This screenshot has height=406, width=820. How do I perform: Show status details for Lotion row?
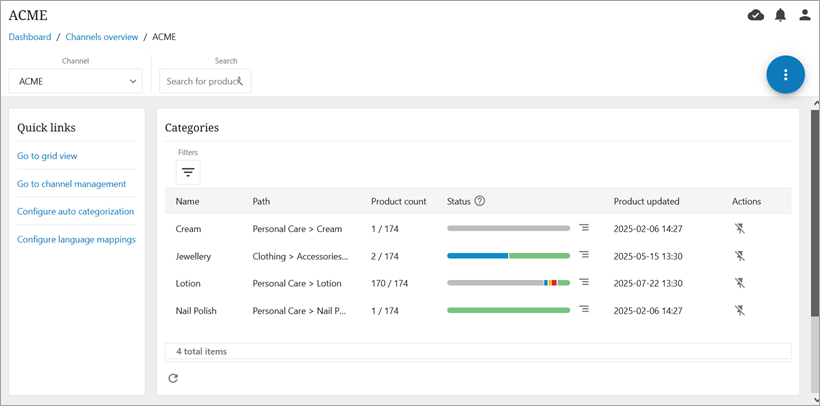coord(584,283)
